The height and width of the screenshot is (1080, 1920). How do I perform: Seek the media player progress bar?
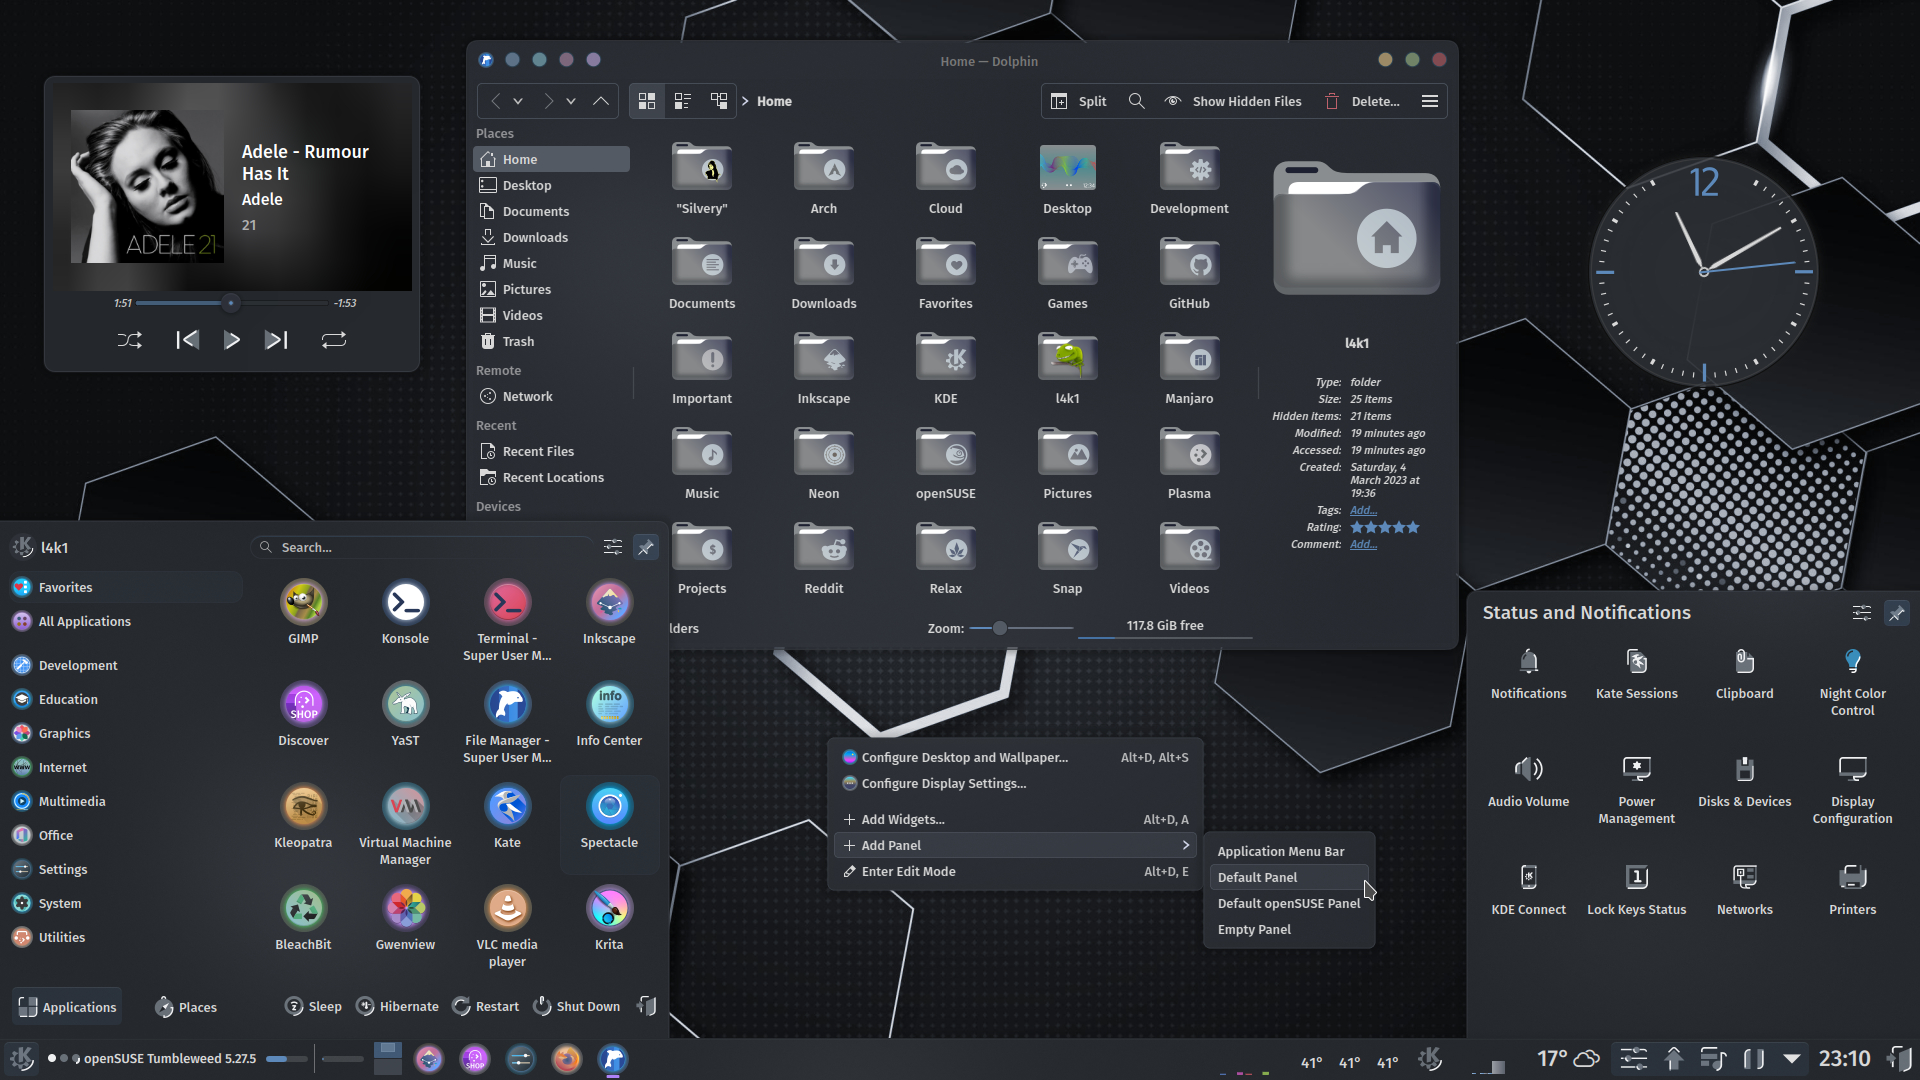[x=232, y=302]
